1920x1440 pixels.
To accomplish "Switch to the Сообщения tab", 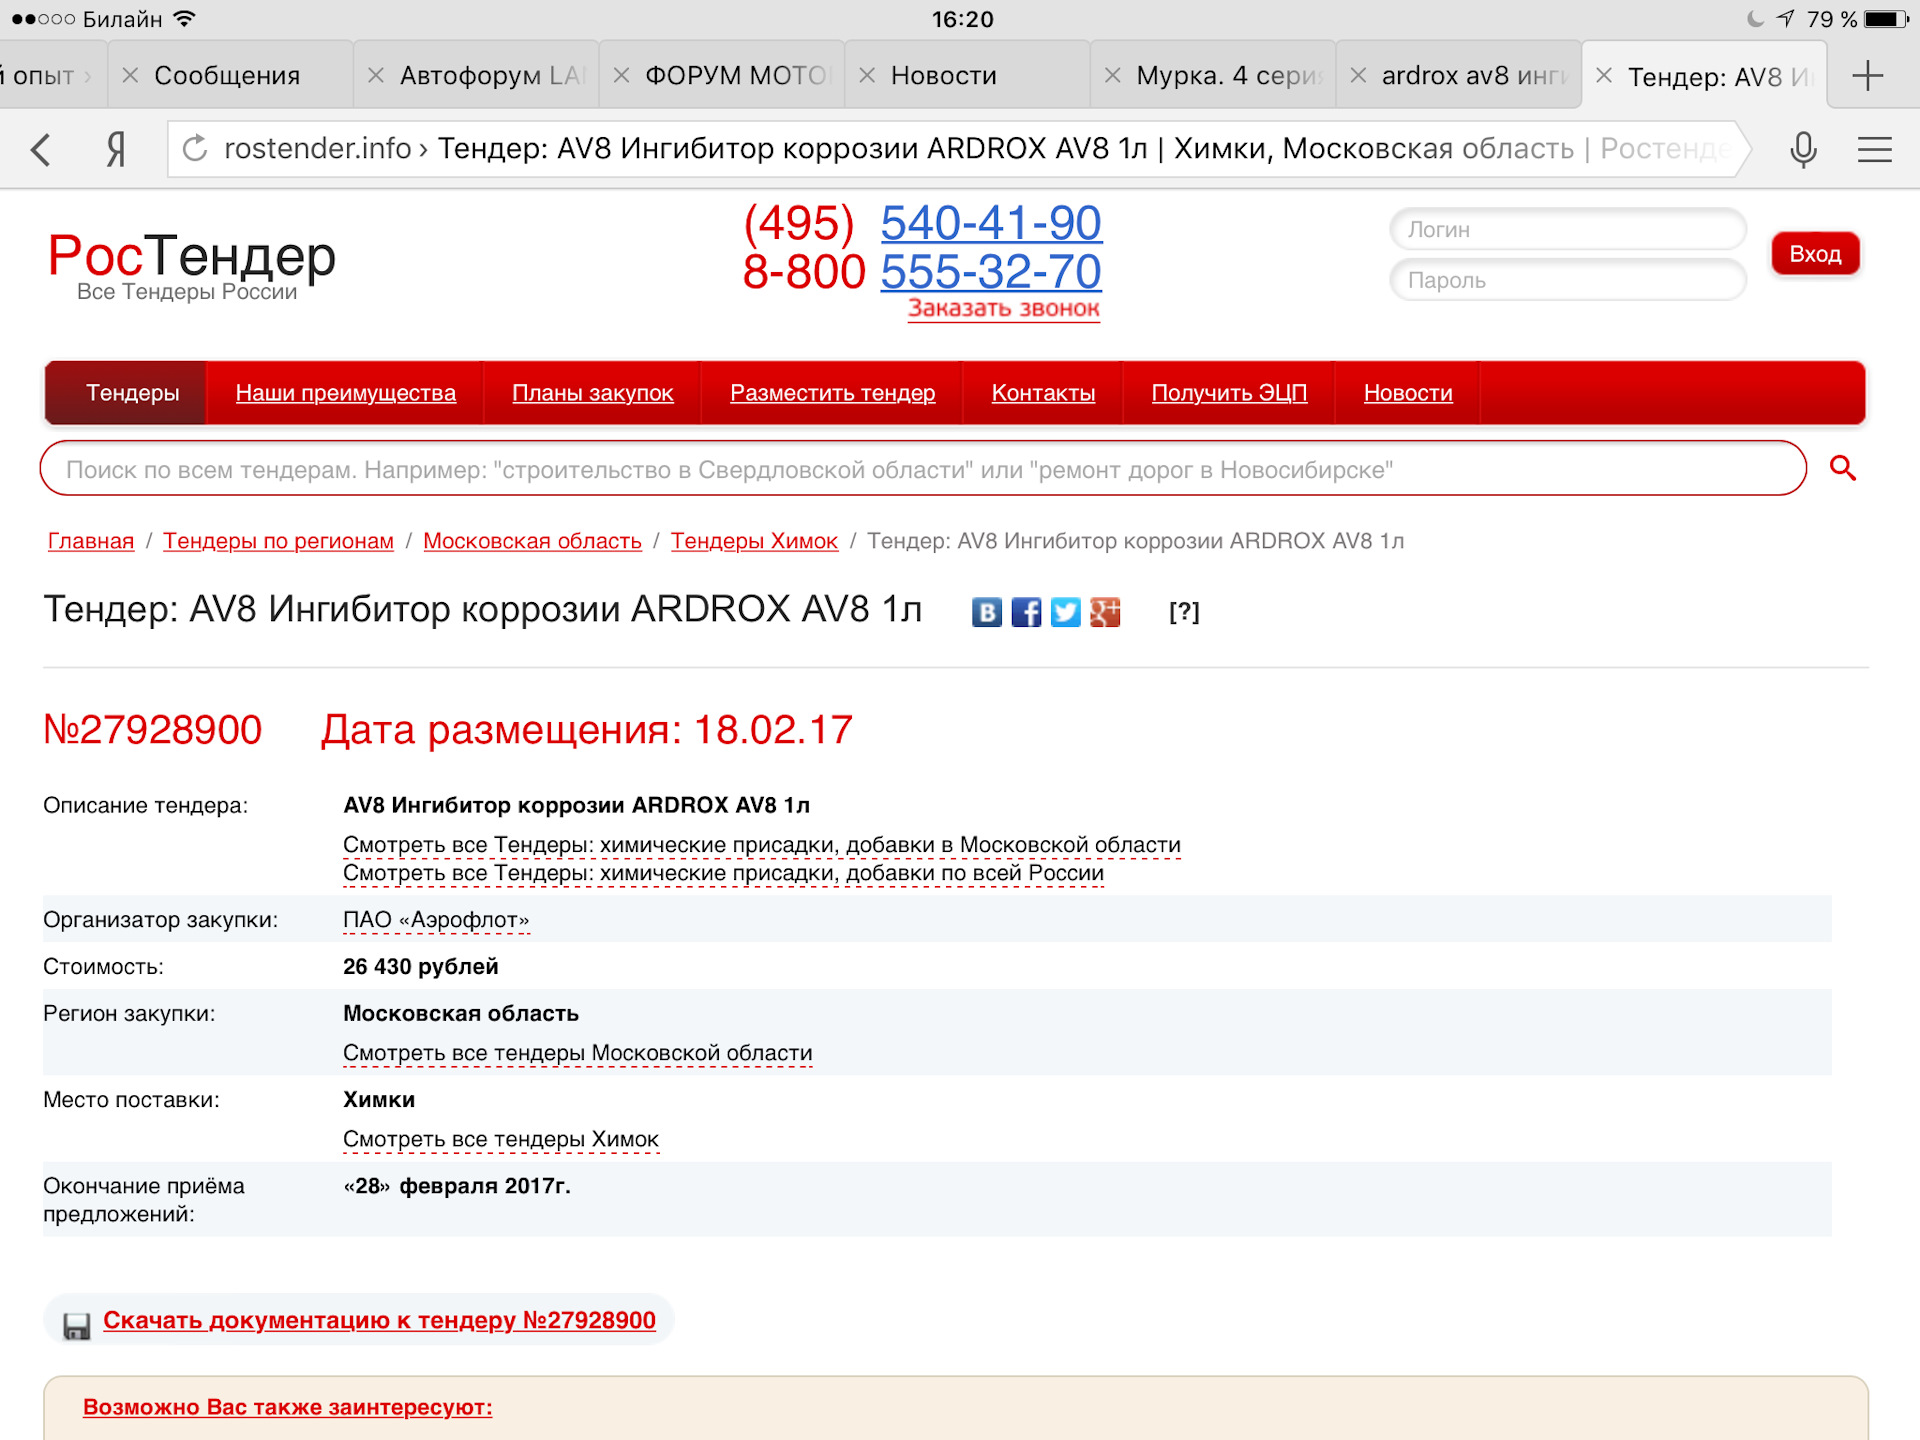I will (227, 76).
